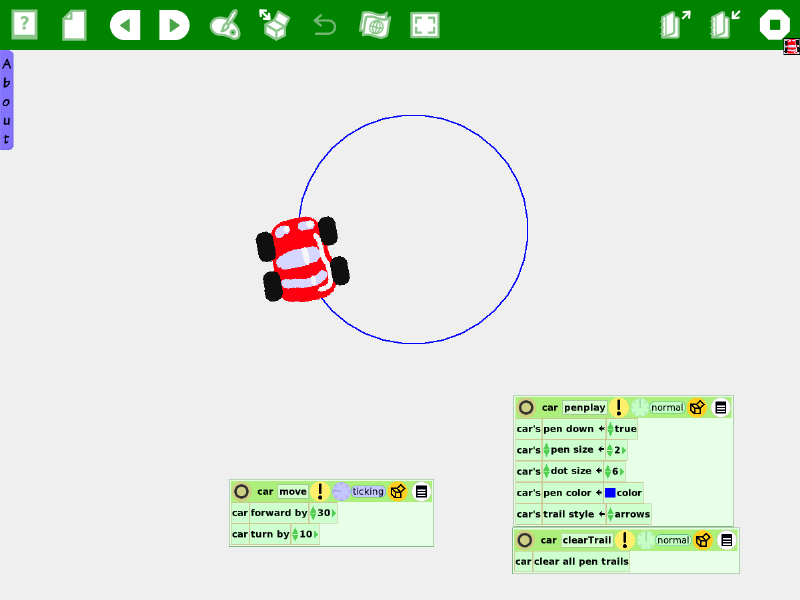Expand arrow after dot size 6

[621, 472]
